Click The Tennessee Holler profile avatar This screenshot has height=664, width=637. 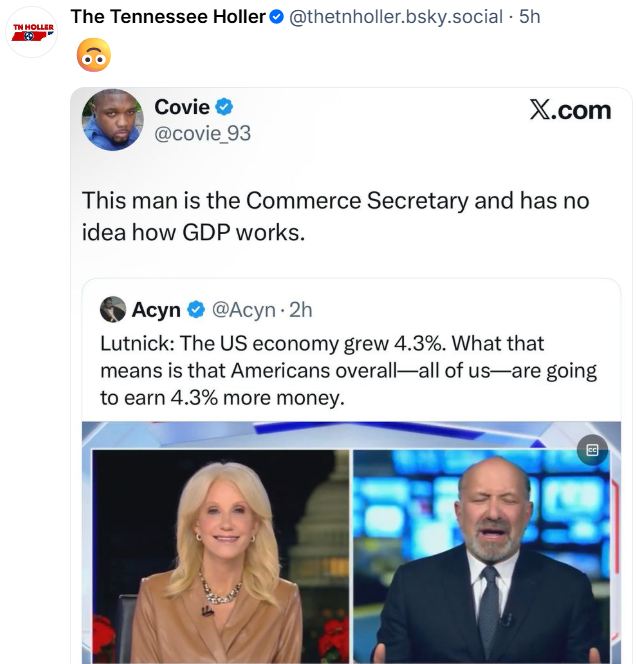point(33,32)
